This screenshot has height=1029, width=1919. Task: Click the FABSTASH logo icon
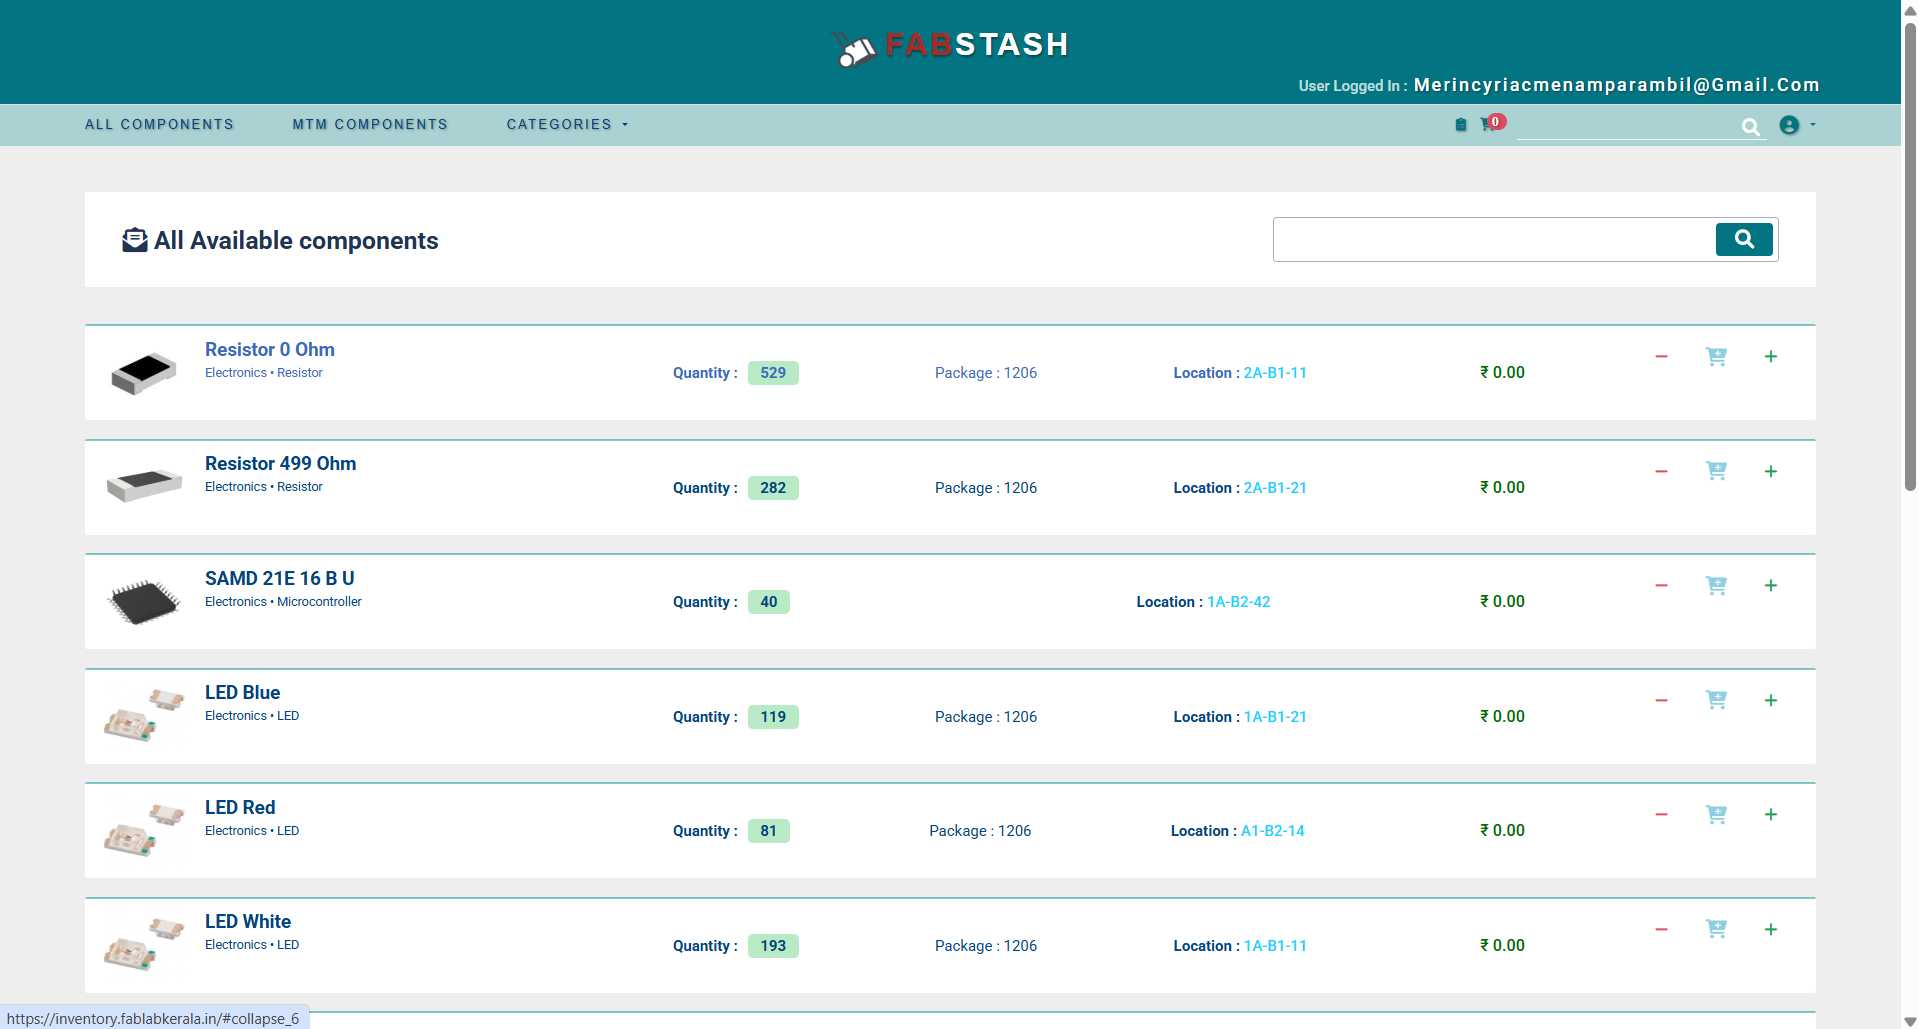click(854, 46)
